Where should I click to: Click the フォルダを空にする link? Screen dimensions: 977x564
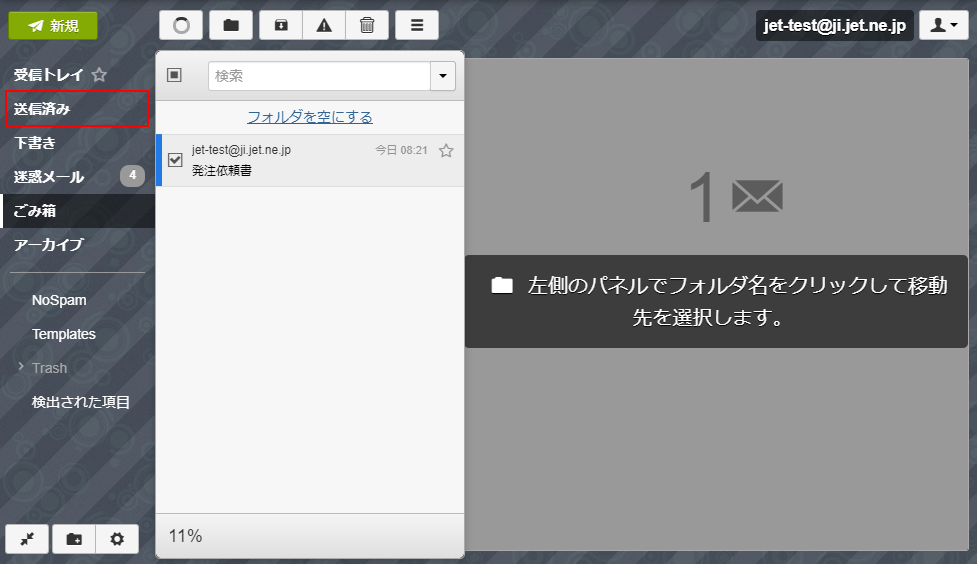click(310, 117)
